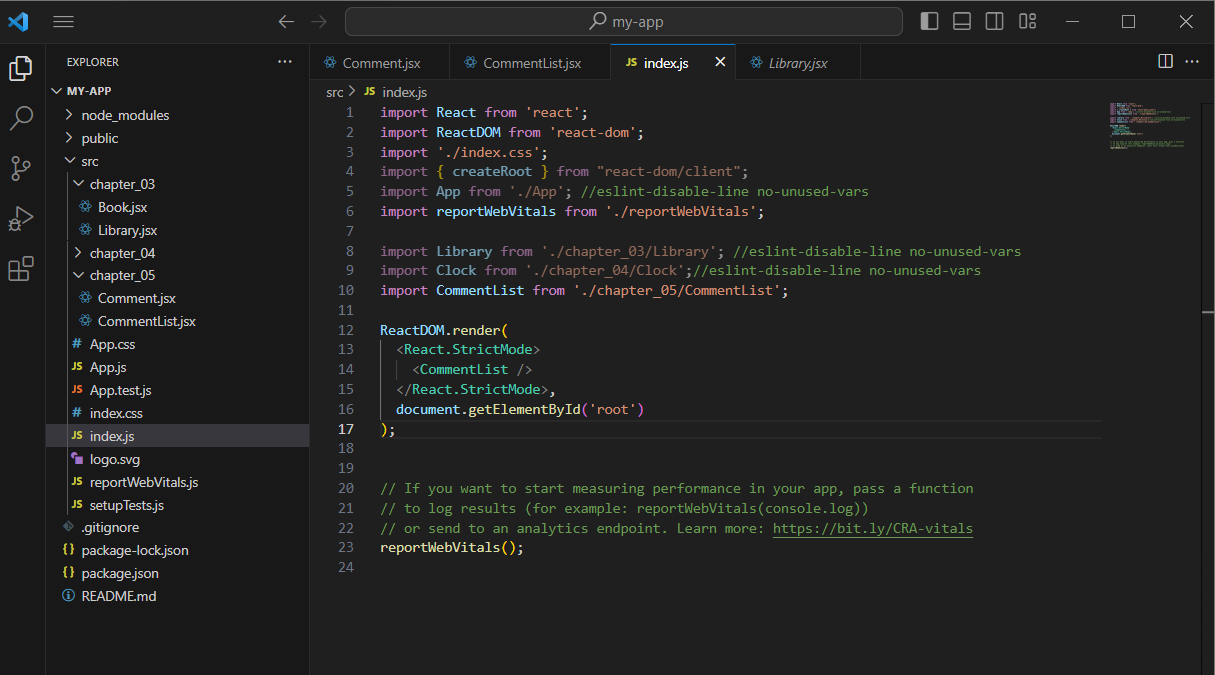1215x675 pixels.
Task: Switch to the CommentList.jsx tab
Action: click(531, 63)
